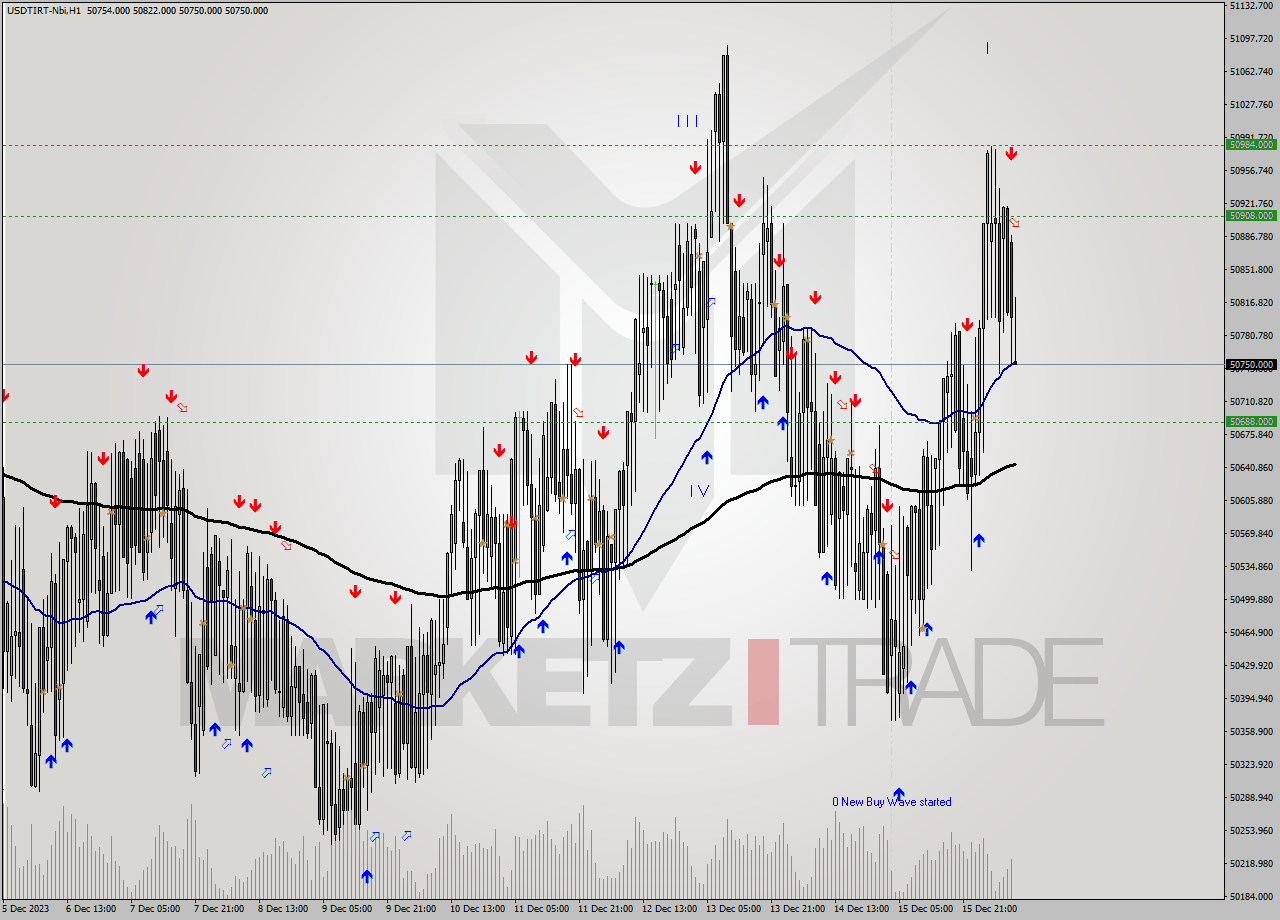Click the 12 Dec 13:00 time label
Viewport: 1280px width, 920px height.
669,909
